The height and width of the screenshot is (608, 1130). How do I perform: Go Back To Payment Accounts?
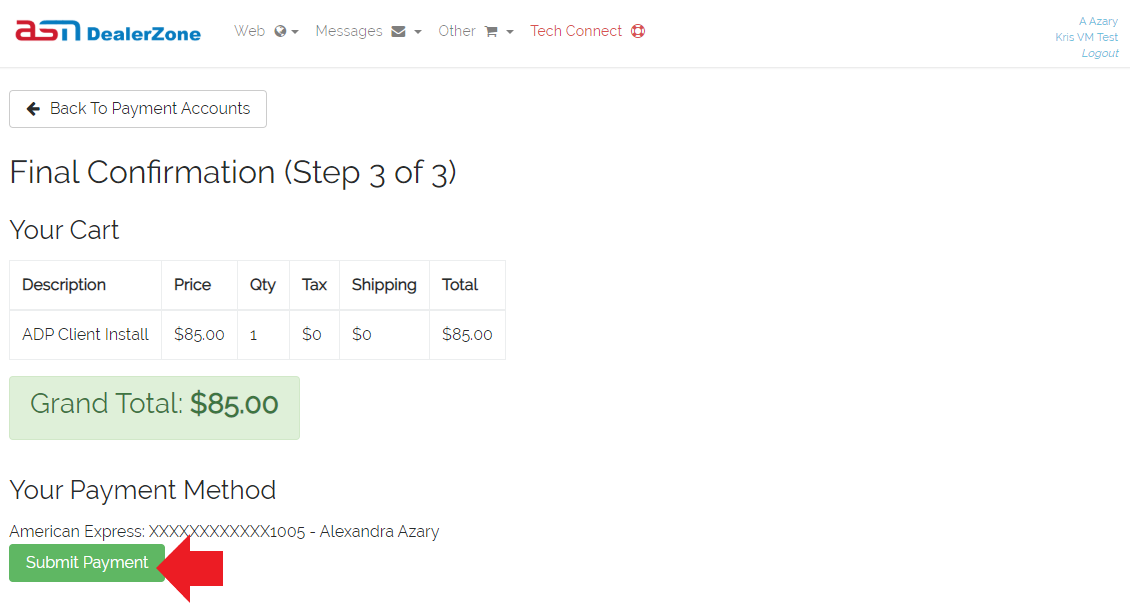[138, 109]
